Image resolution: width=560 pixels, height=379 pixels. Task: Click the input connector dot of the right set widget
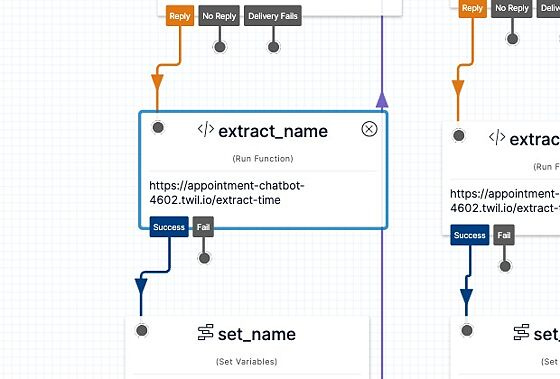point(467,330)
